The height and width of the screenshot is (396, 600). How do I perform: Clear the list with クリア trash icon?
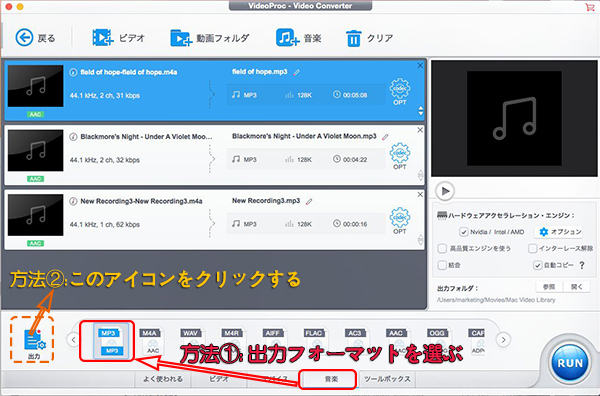pos(370,38)
